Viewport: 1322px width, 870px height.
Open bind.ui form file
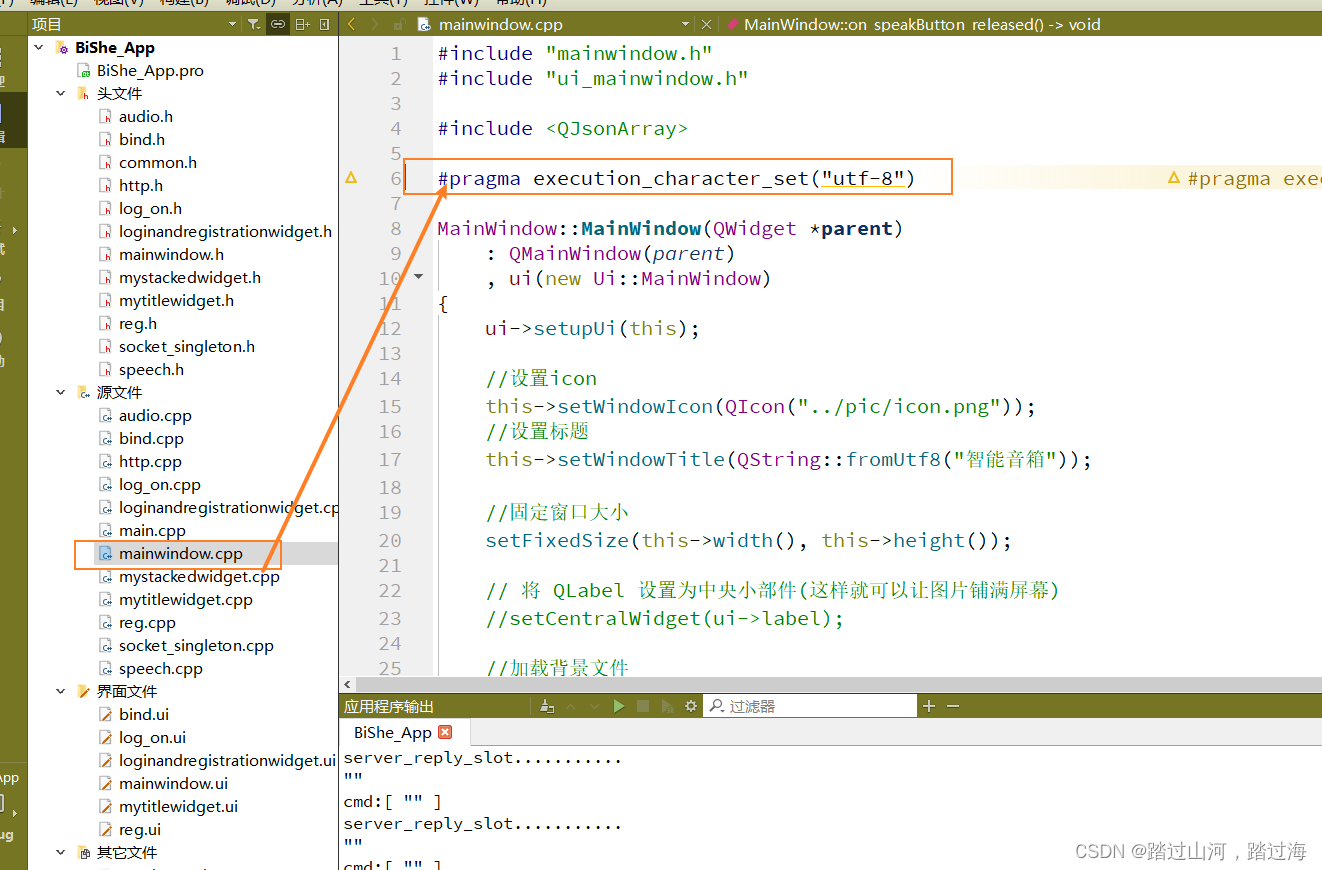pos(144,714)
